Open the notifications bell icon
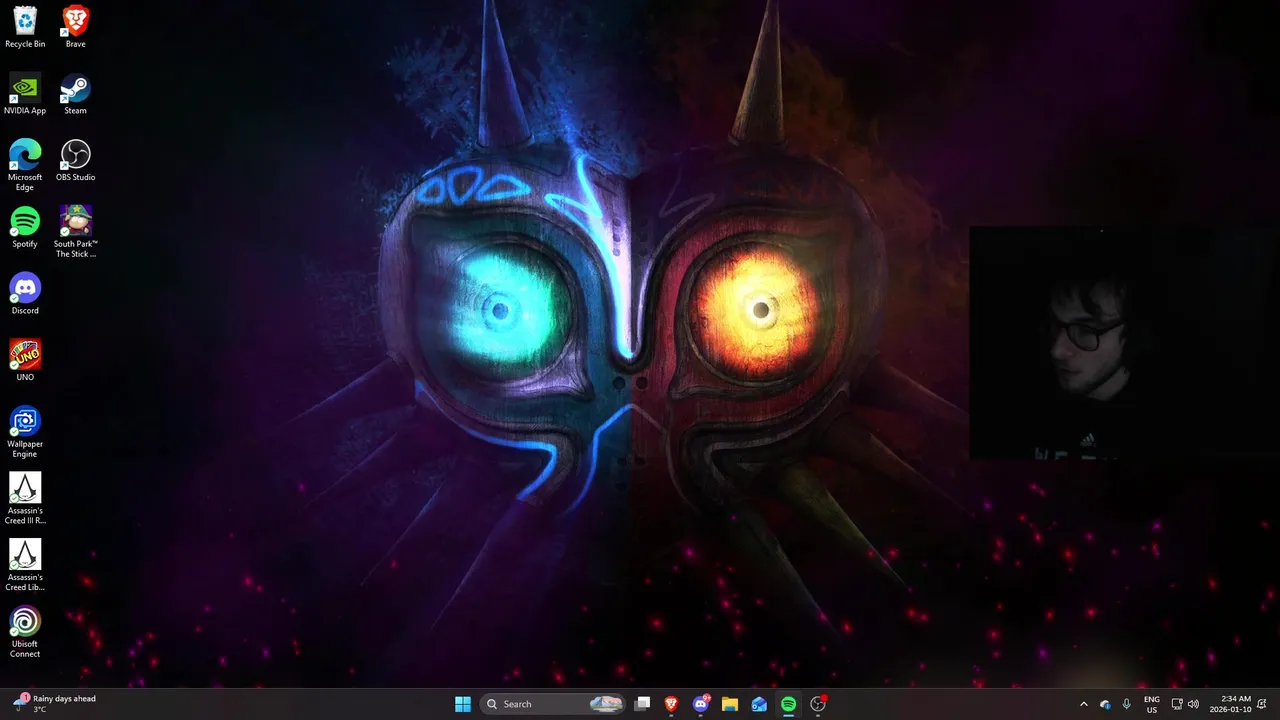Viewport: 1280px width, 720px height. click(1263, 704)
